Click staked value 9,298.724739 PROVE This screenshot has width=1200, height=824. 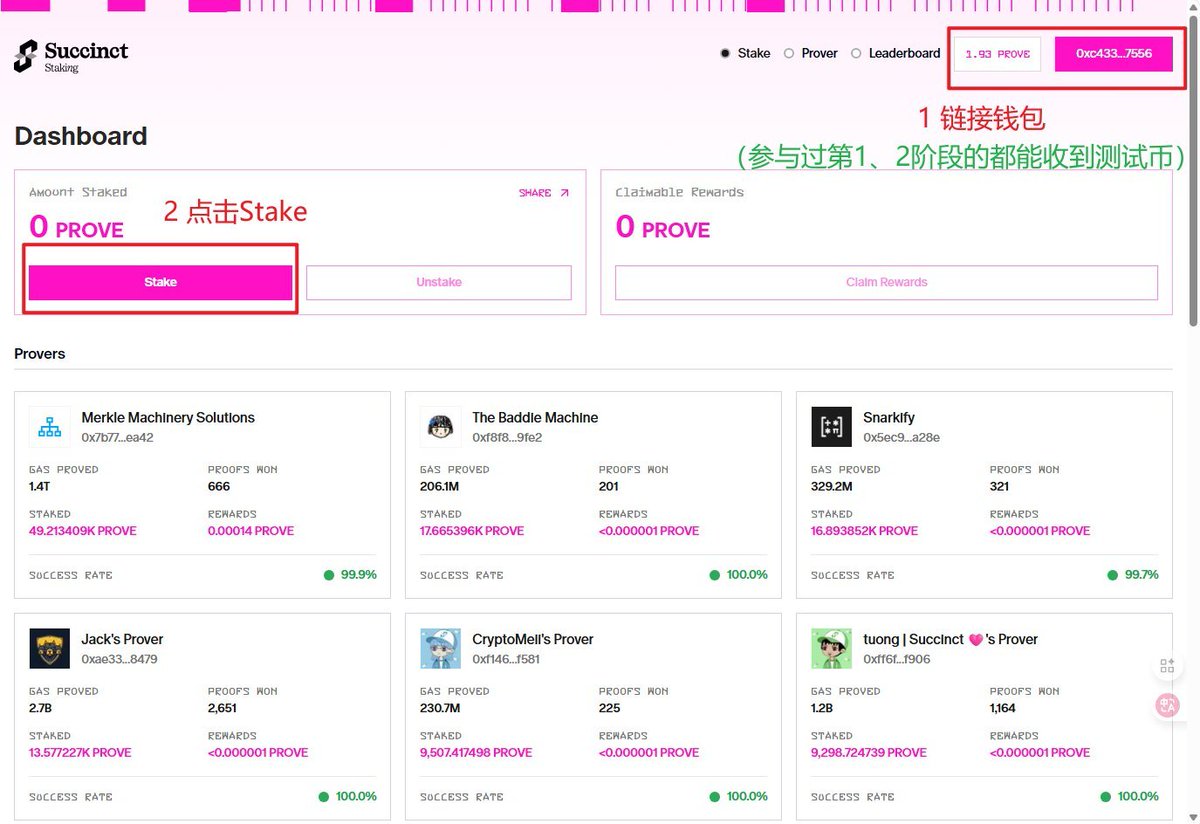point(869,753)
